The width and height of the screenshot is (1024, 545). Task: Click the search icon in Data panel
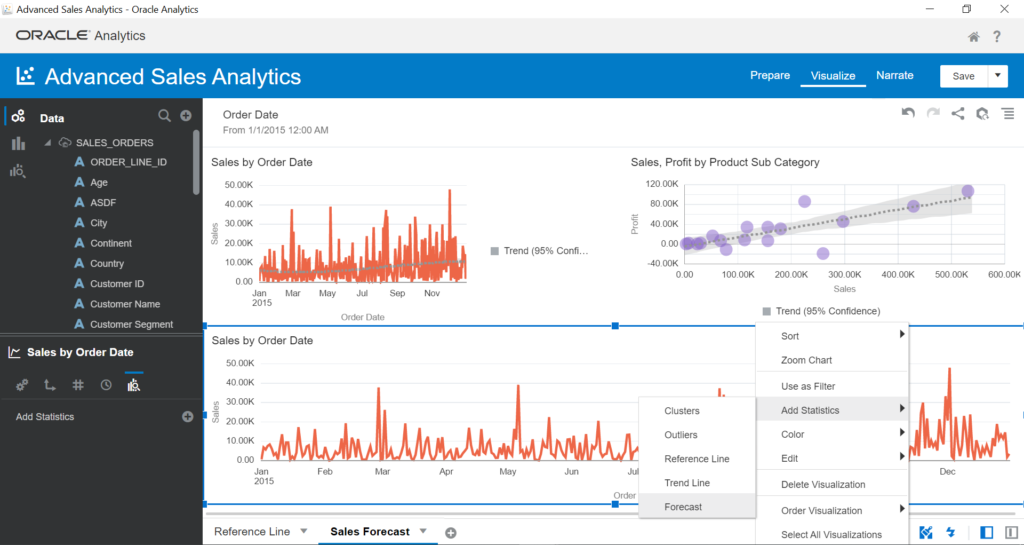click(164, 116)
